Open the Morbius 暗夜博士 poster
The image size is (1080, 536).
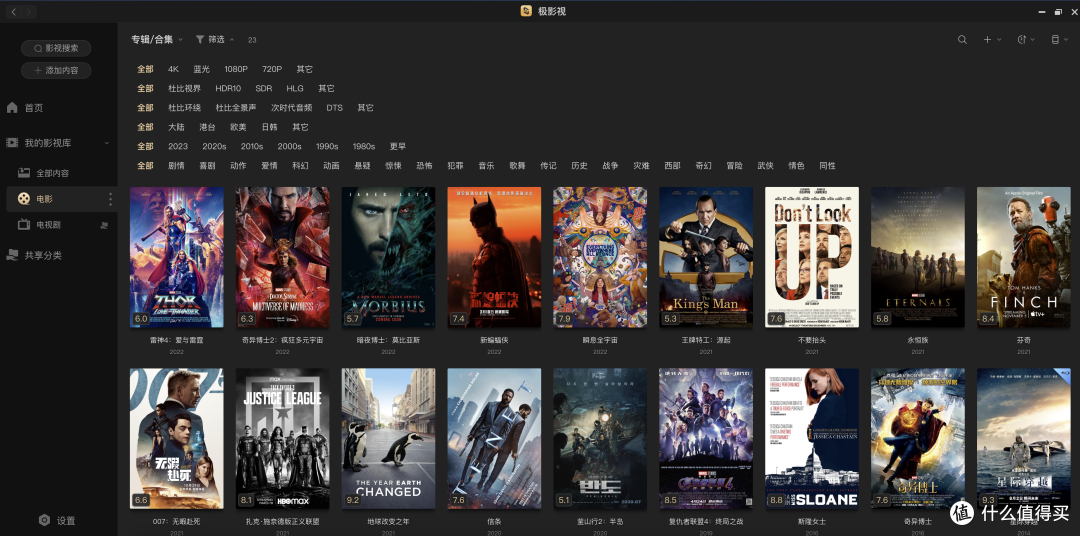click(388, 257)
